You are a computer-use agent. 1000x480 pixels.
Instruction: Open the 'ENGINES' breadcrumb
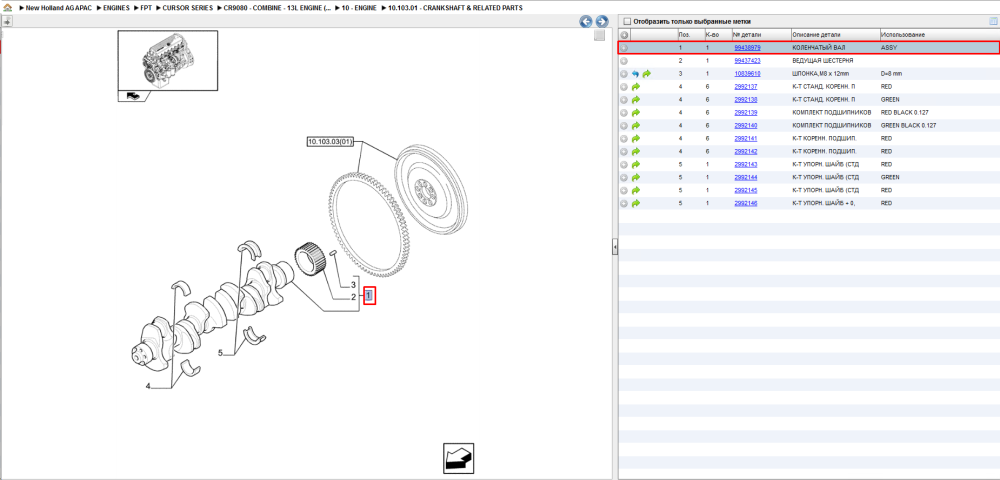[x=116, y=8]
